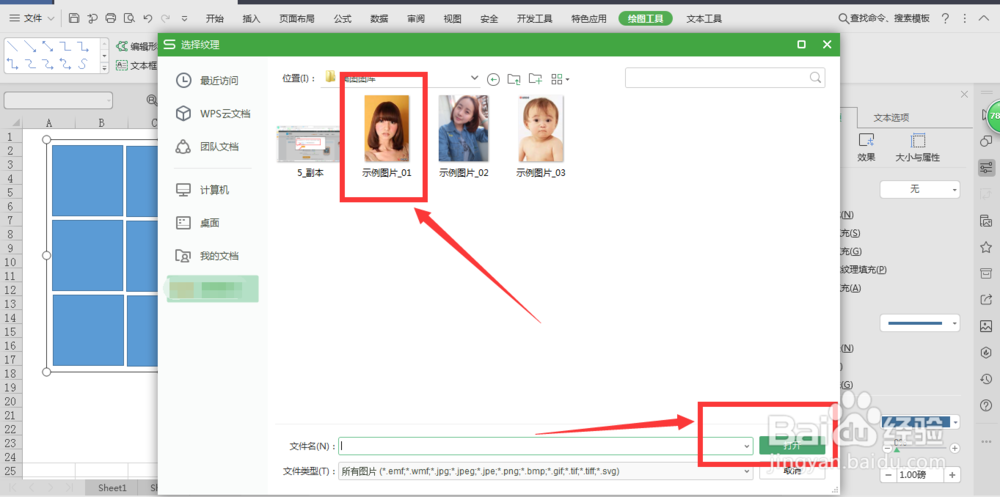
Task: Open the 效果 section in side panel
Action: coord(866,148)
